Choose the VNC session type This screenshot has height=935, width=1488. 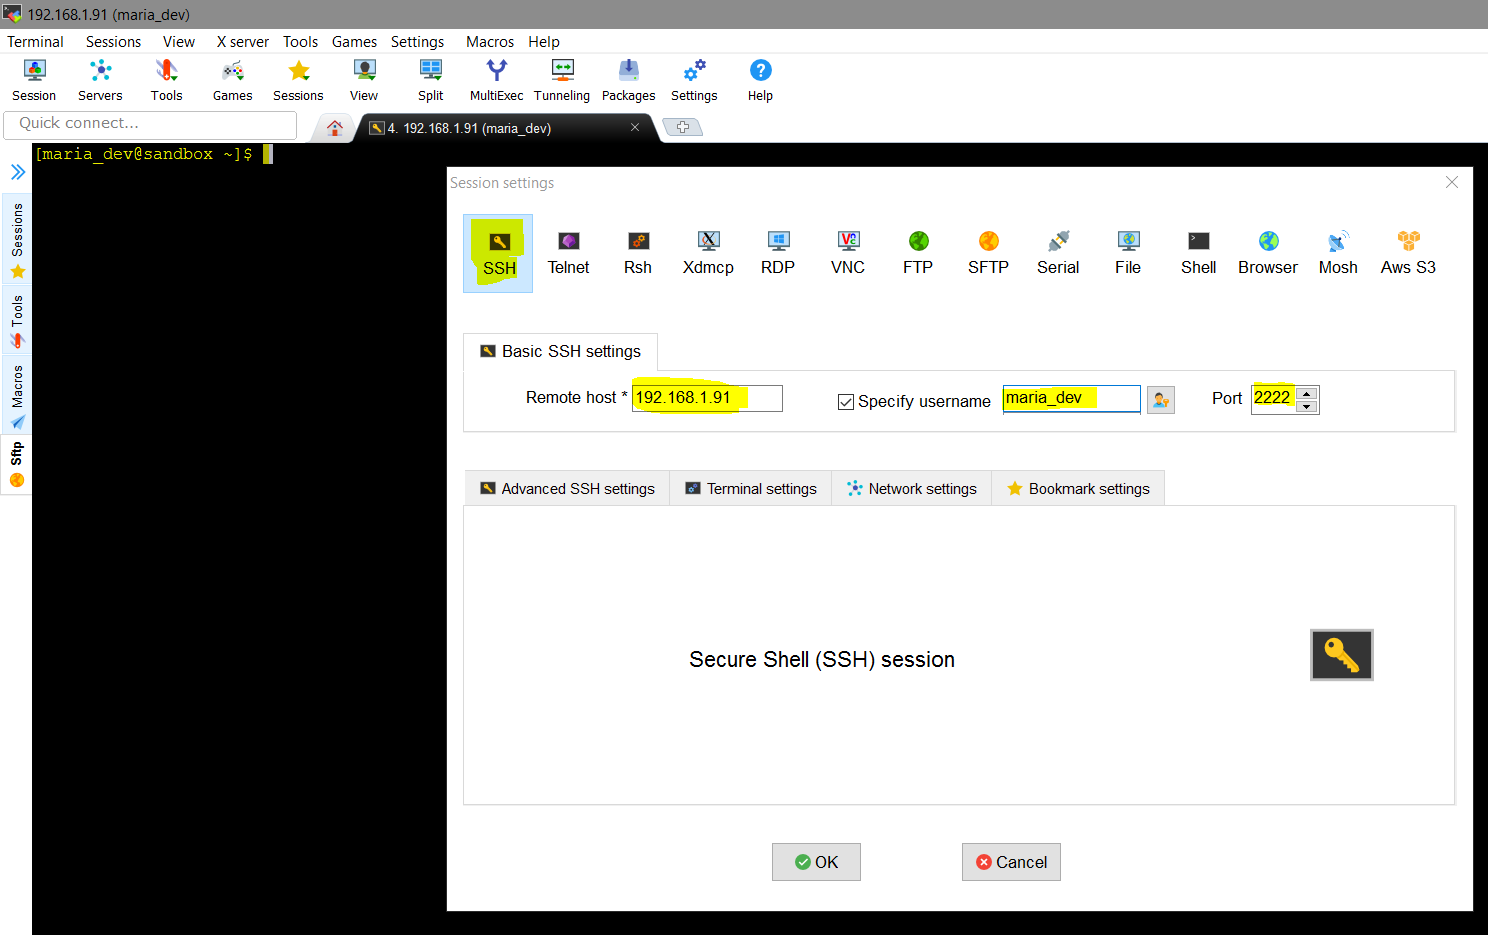coord(848,253)
